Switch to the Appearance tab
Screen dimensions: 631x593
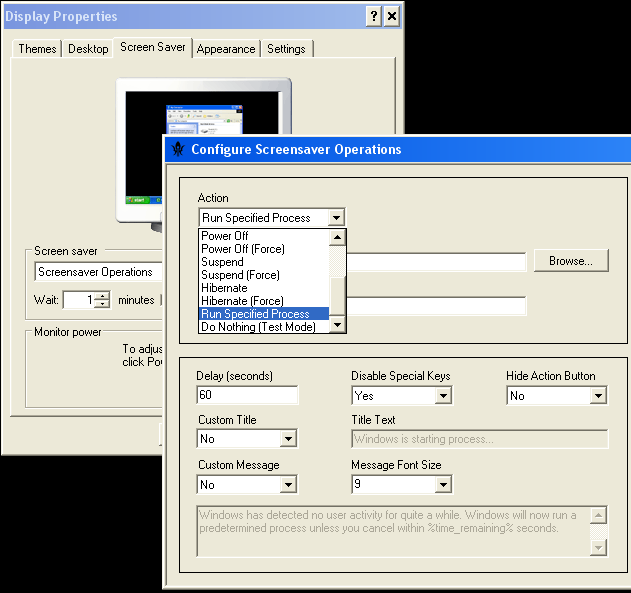coord(226,49)
